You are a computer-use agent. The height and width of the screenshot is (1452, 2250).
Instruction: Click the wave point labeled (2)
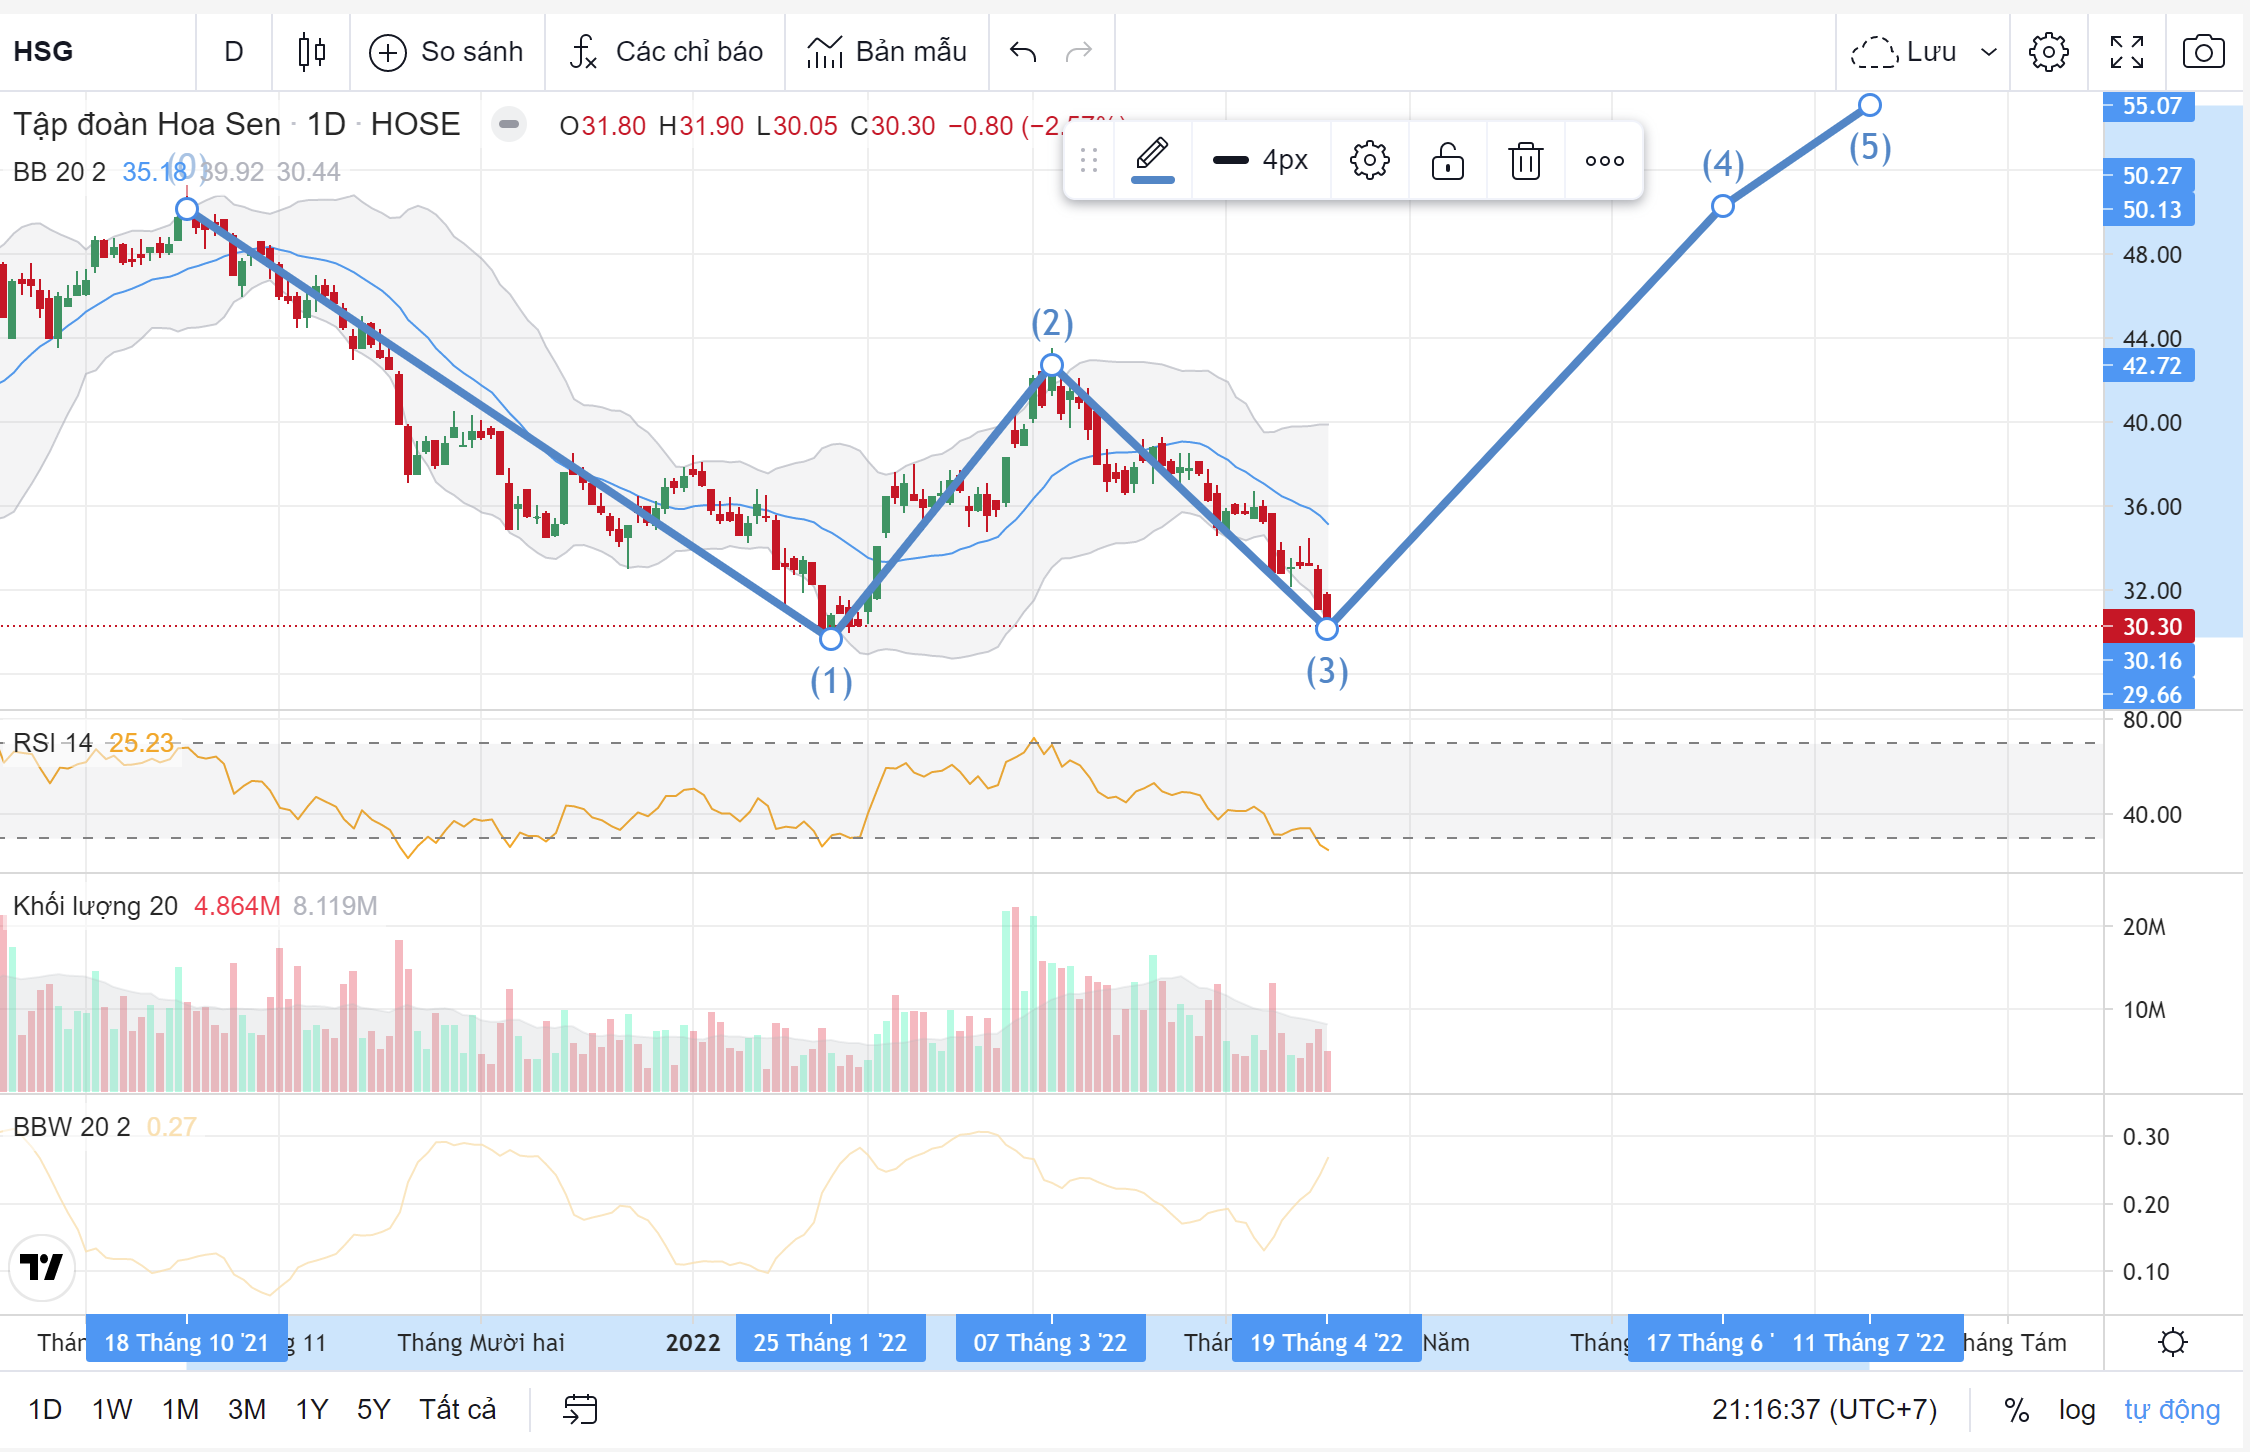tap(1051, 365)
